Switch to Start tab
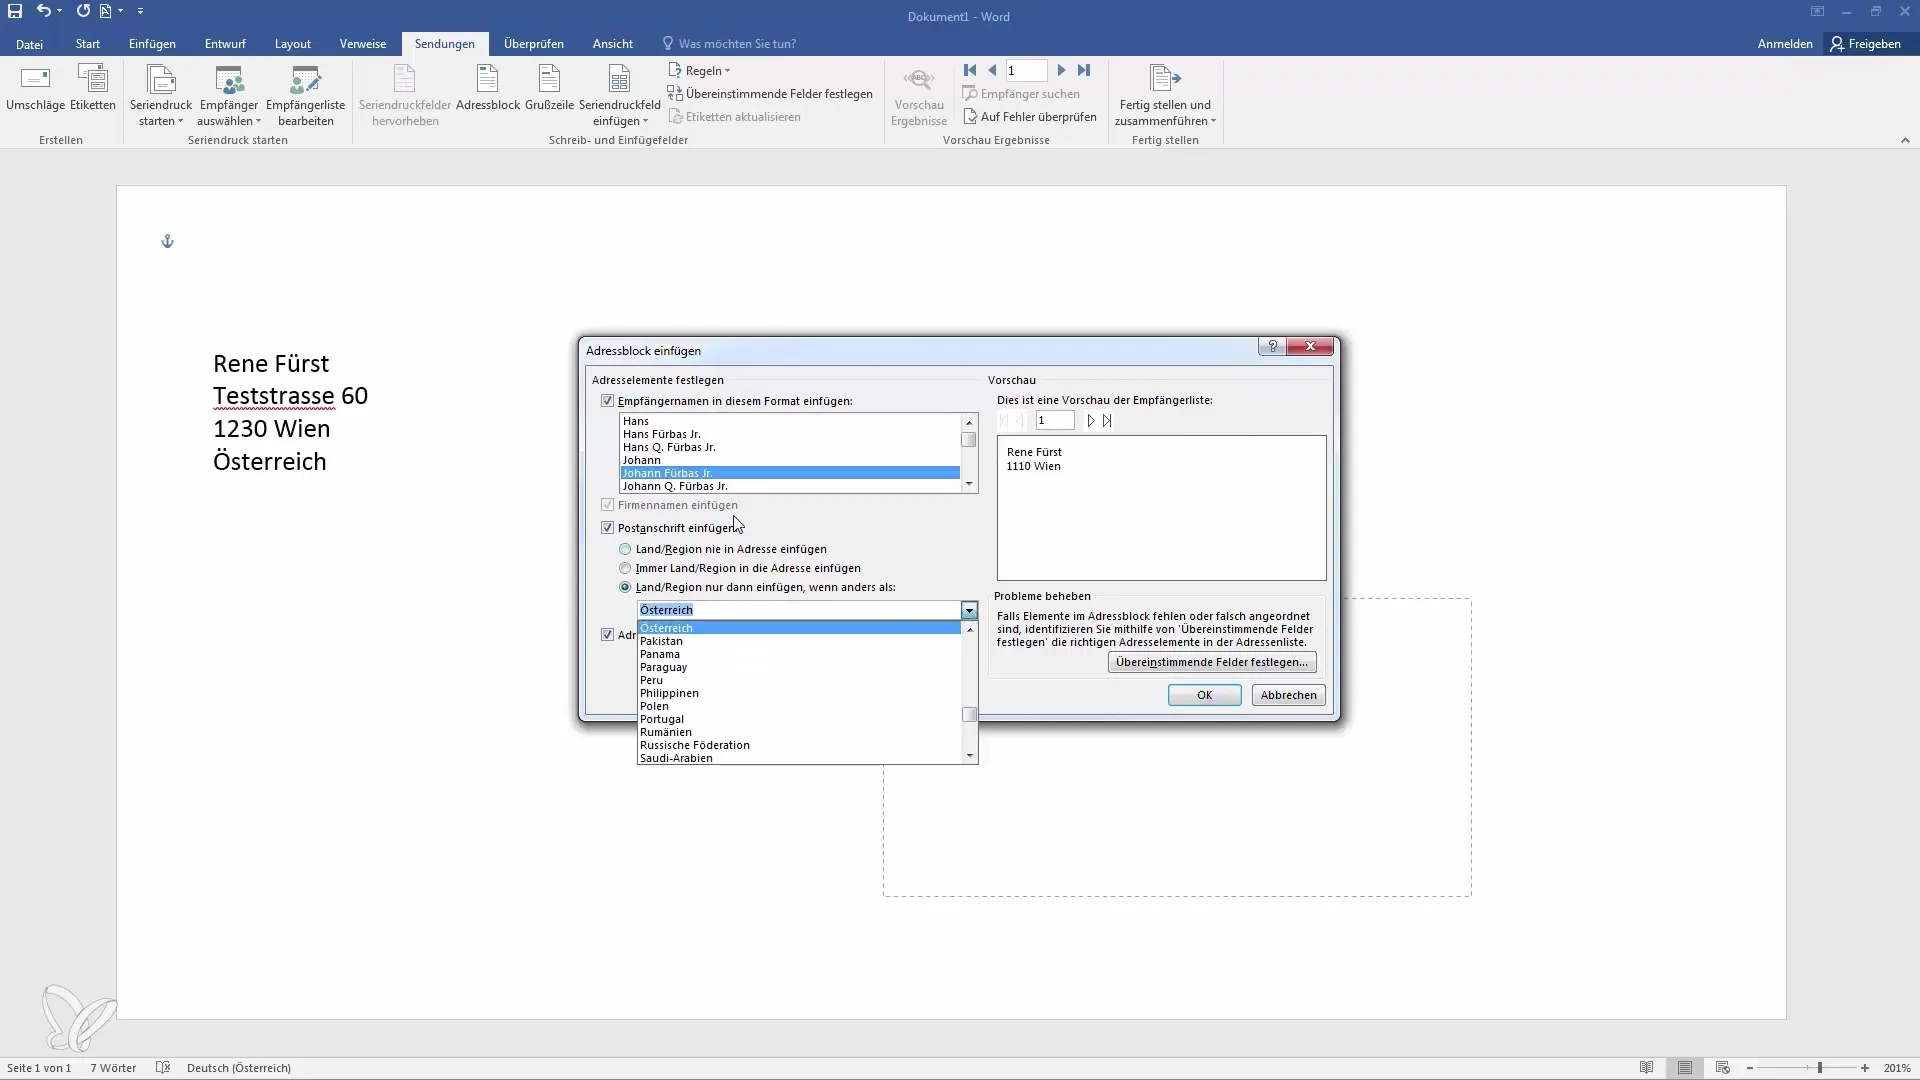This screenshot has height=1080, width=1920. coord(87,44)
